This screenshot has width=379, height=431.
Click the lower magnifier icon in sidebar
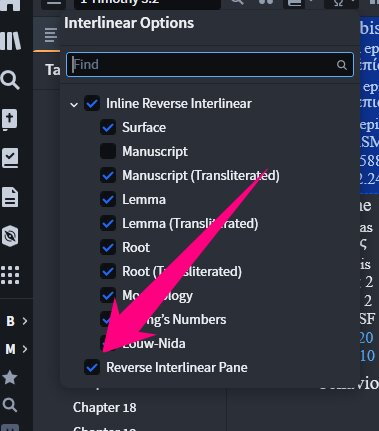click(x=10, y=405)
